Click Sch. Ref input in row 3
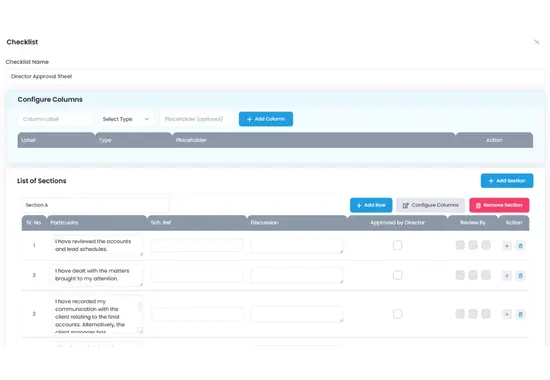The height and width of the screenshot is (380, 550). click(x=197, y=314)
